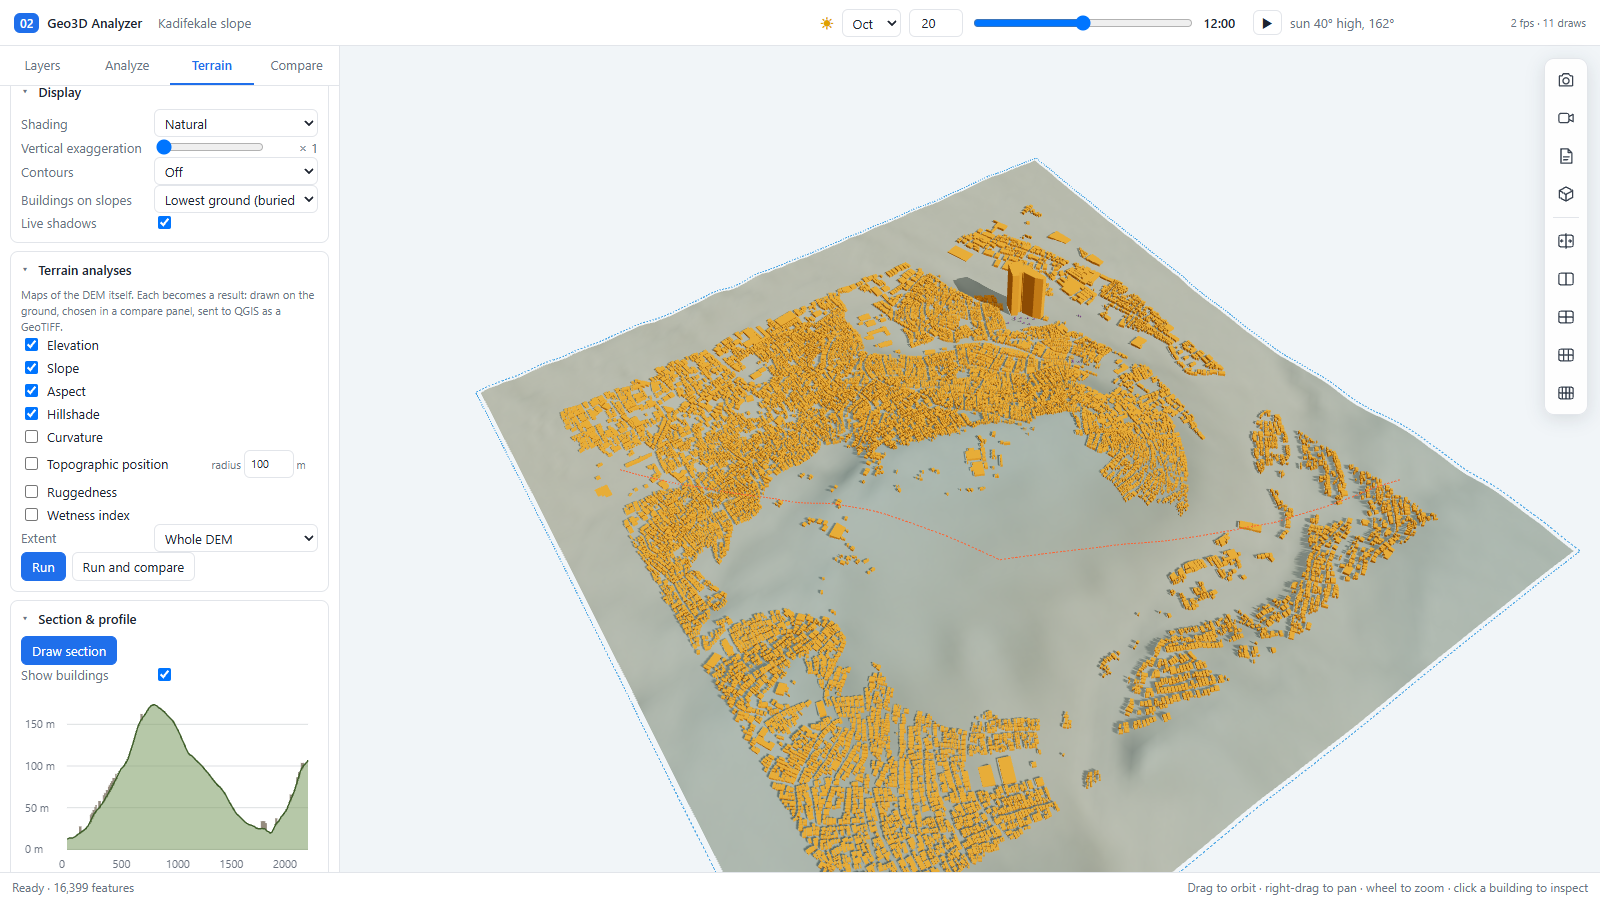Switch to two-panel layout icon
The width and height of the screenshot is (1600, 900).
(x=1566, y=279)
